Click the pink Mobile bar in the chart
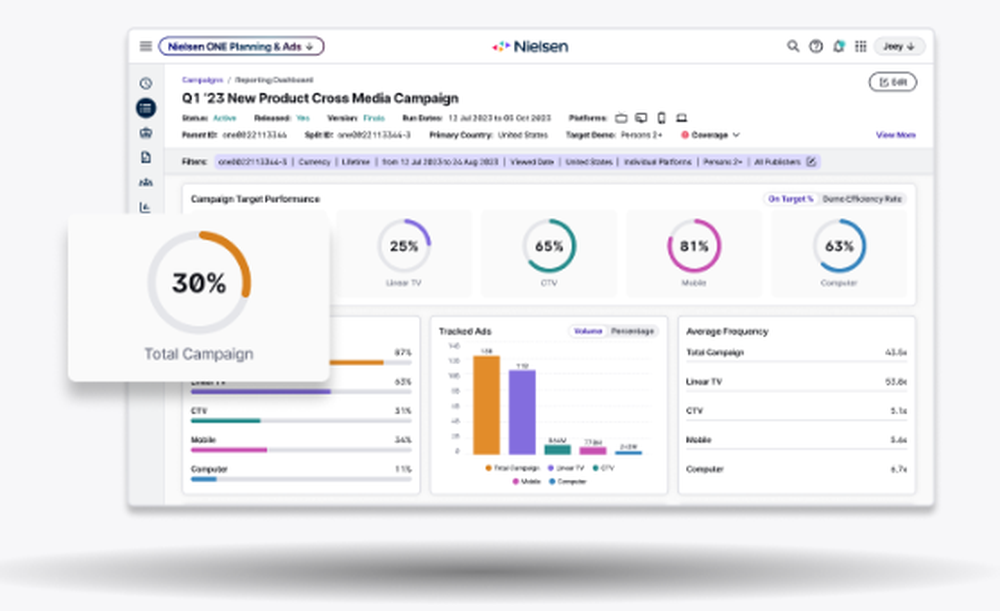This screenshot has width=1000, height=611. [x=593, y=450]
